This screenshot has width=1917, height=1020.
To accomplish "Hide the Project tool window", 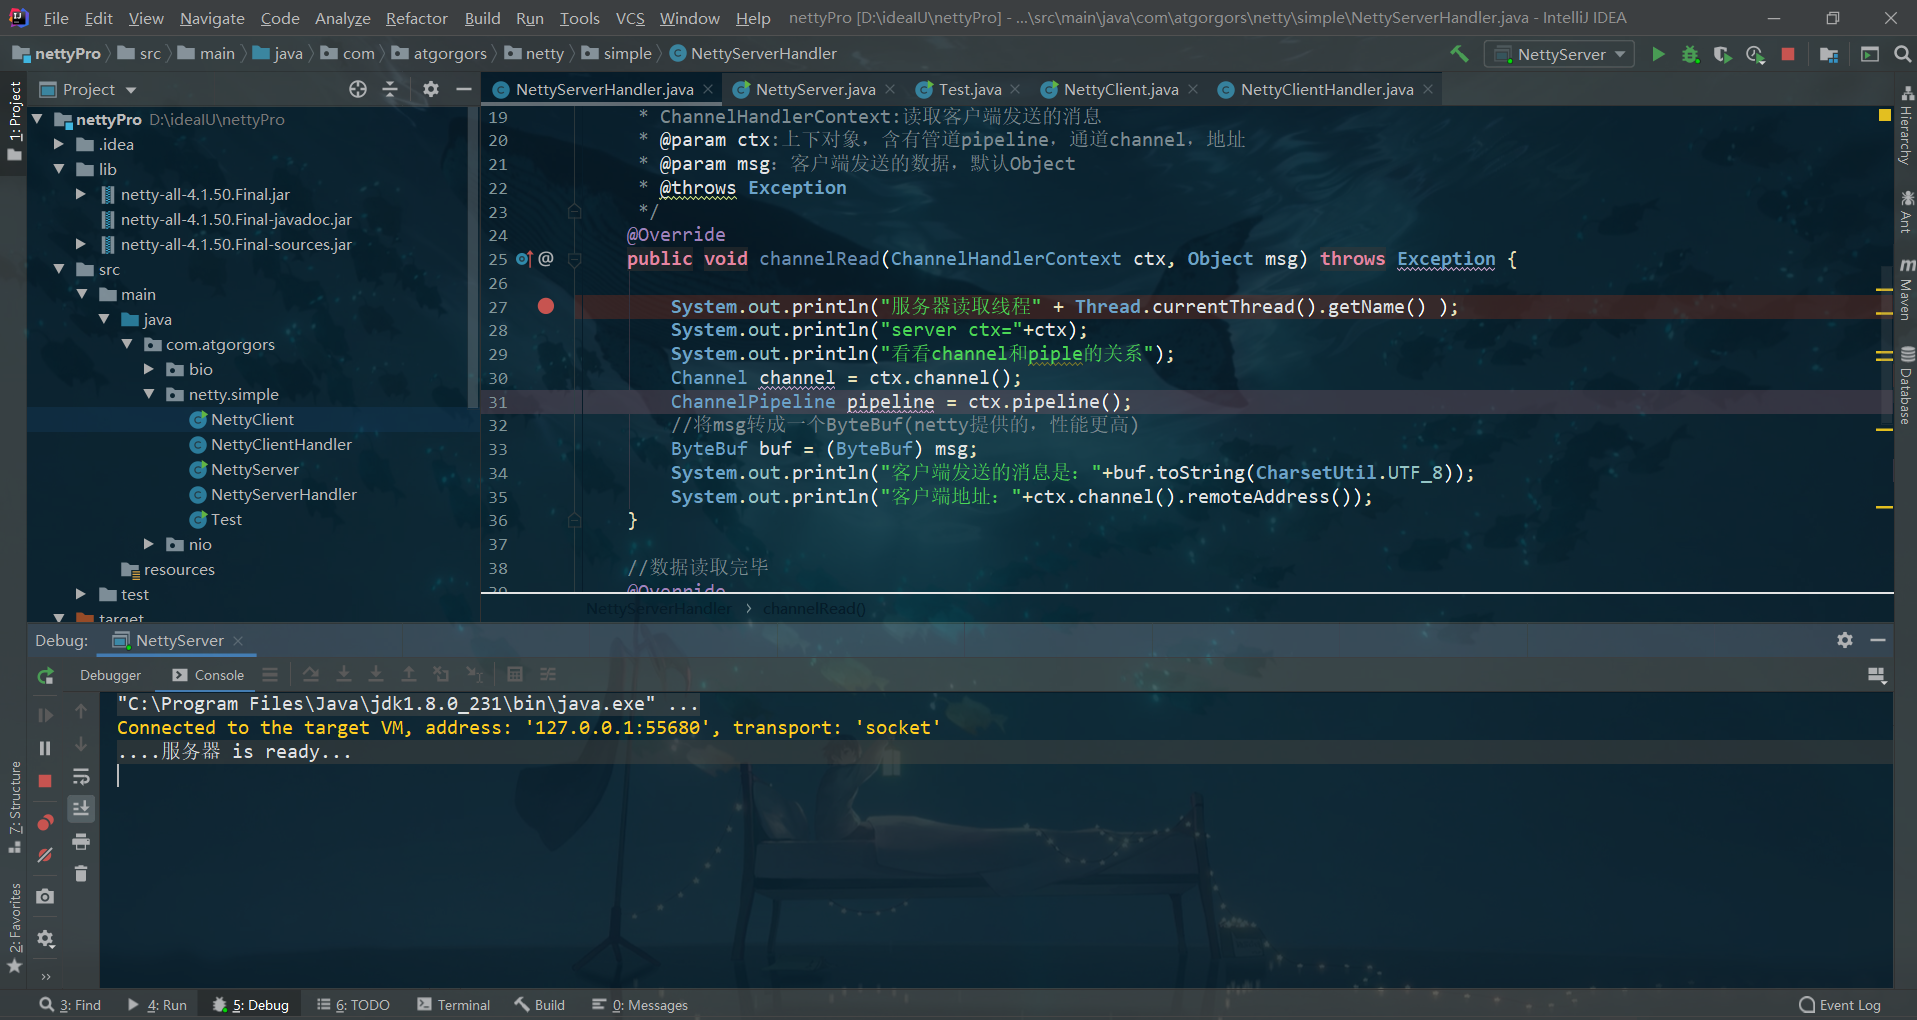I will click(x=464, y=89).
